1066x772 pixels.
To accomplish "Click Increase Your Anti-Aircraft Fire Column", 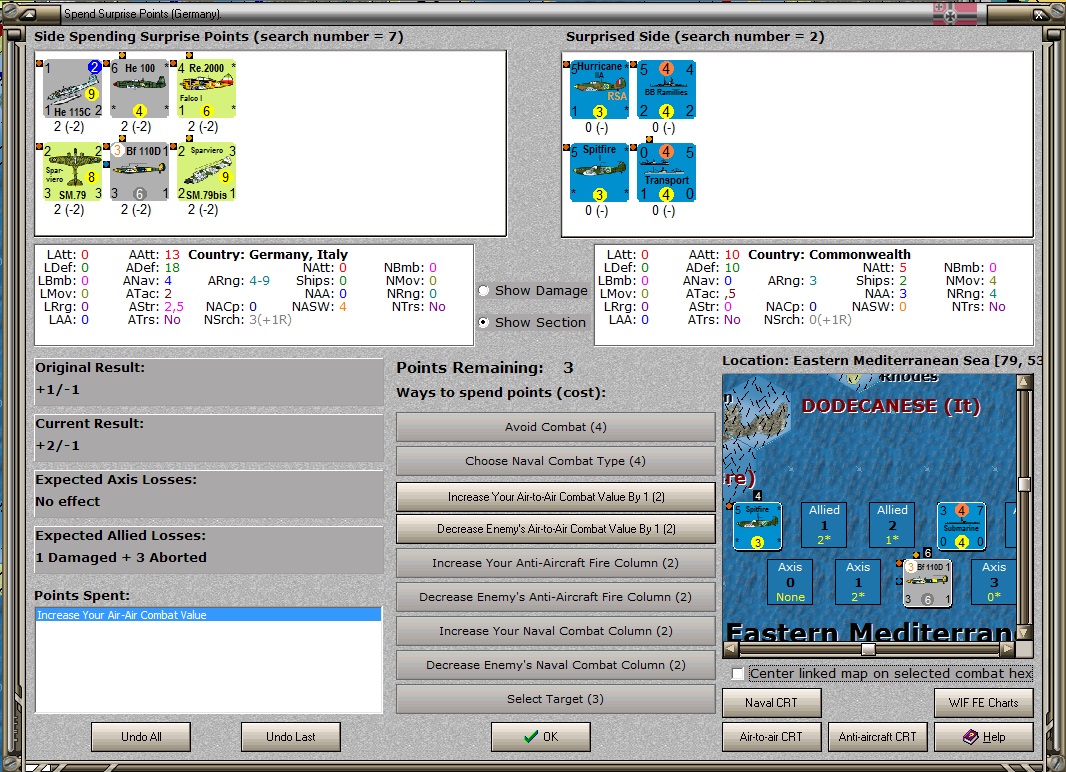I will point(555,563).
